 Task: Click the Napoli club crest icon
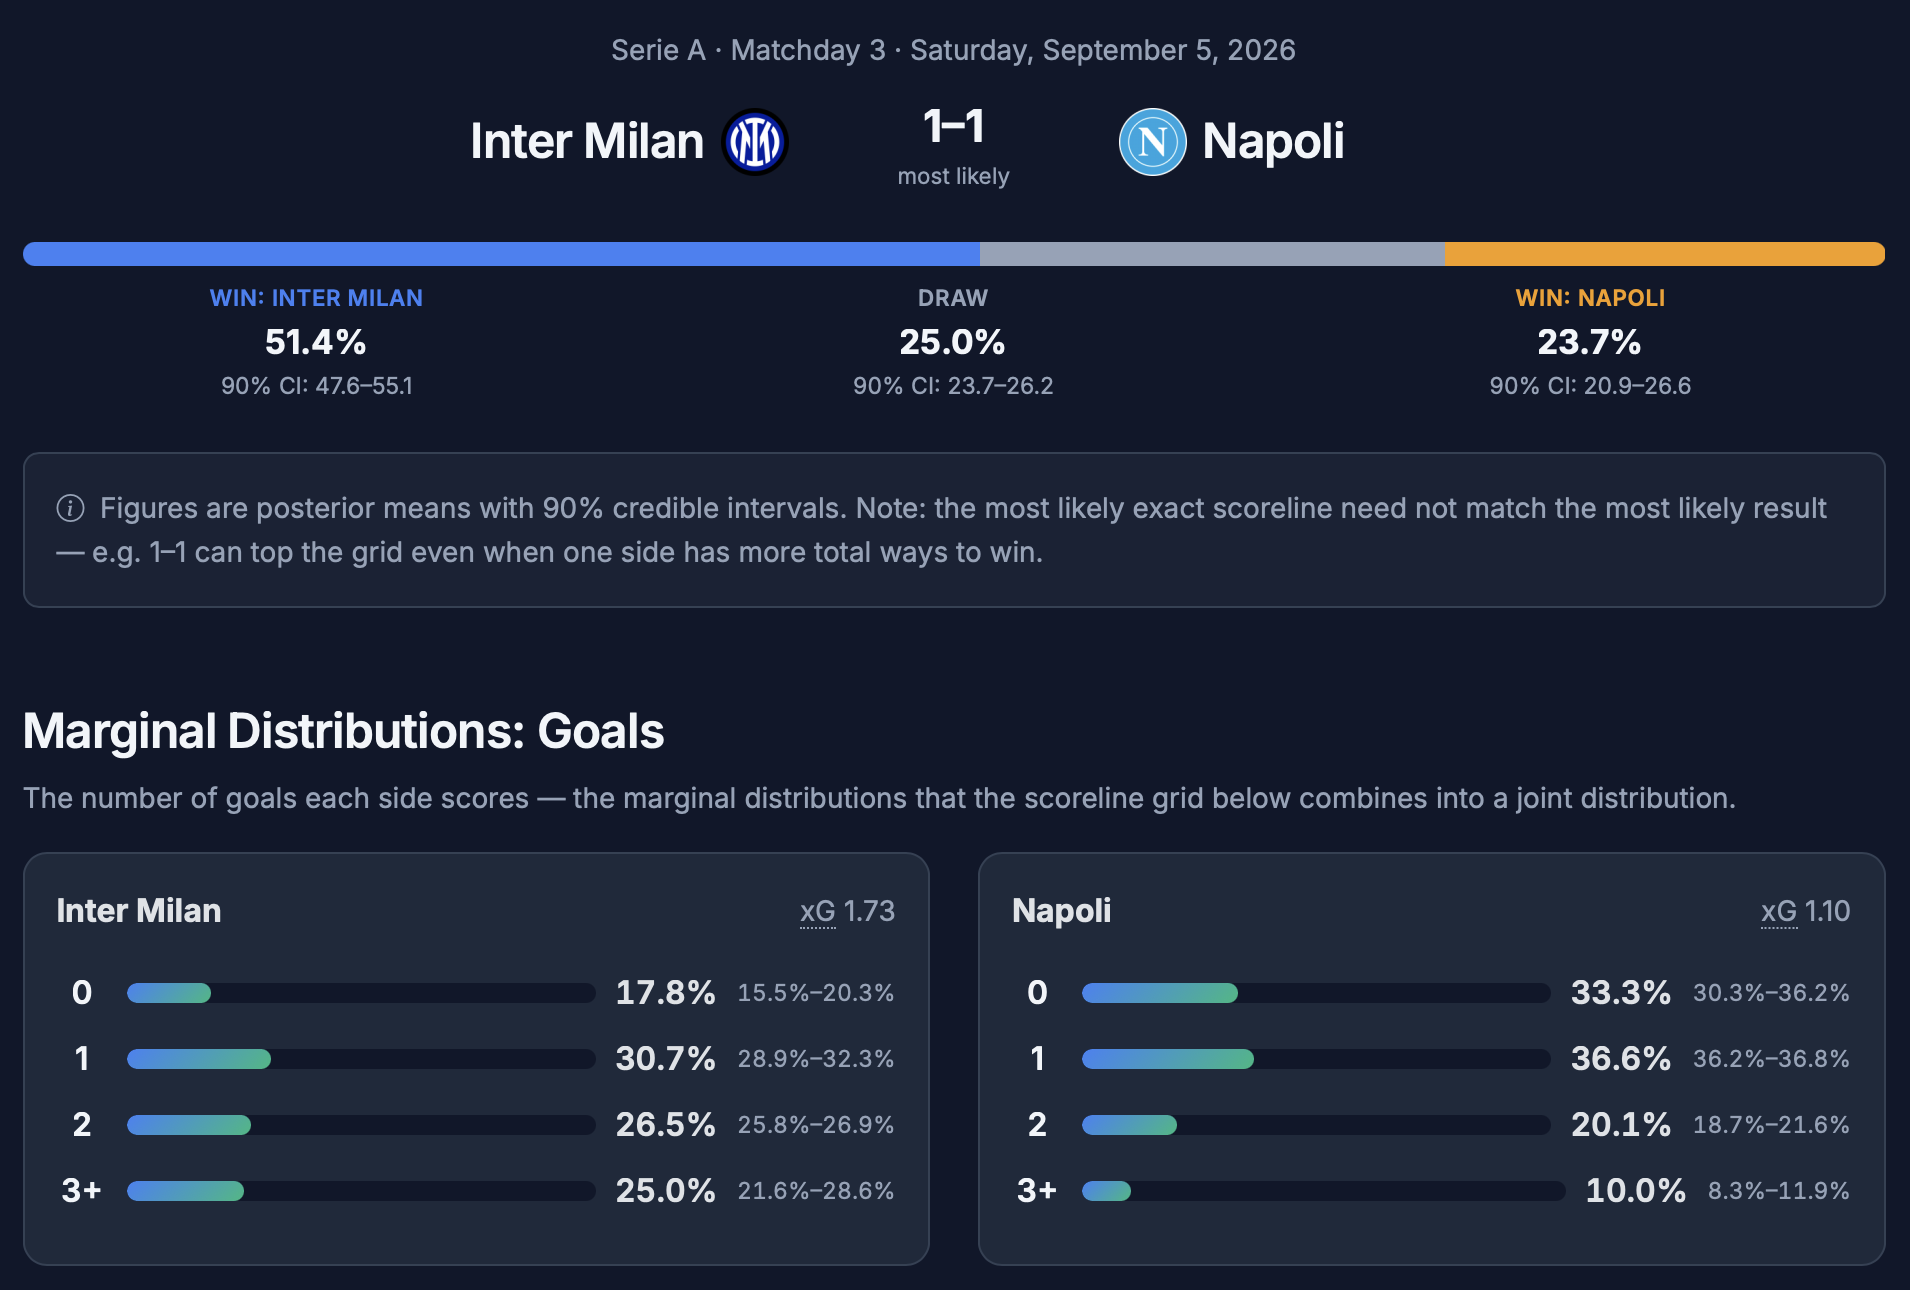tap(1152, 142)
